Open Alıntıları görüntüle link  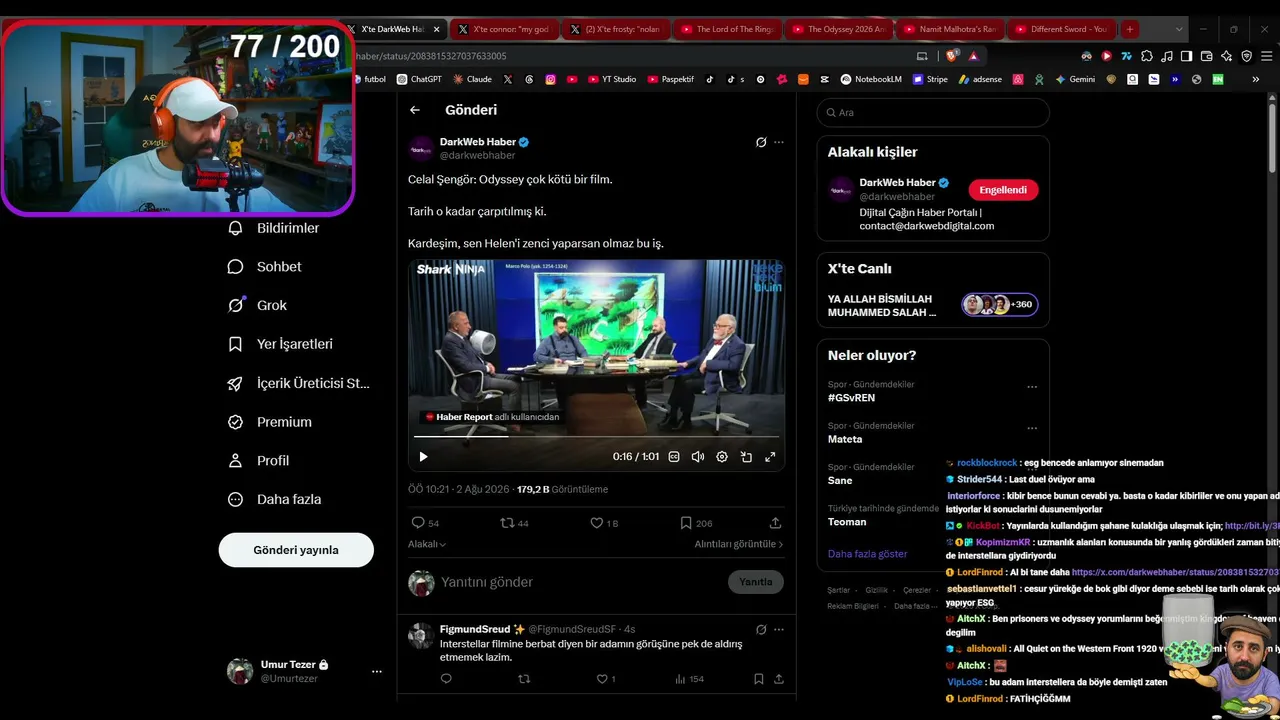coord(739,544)
